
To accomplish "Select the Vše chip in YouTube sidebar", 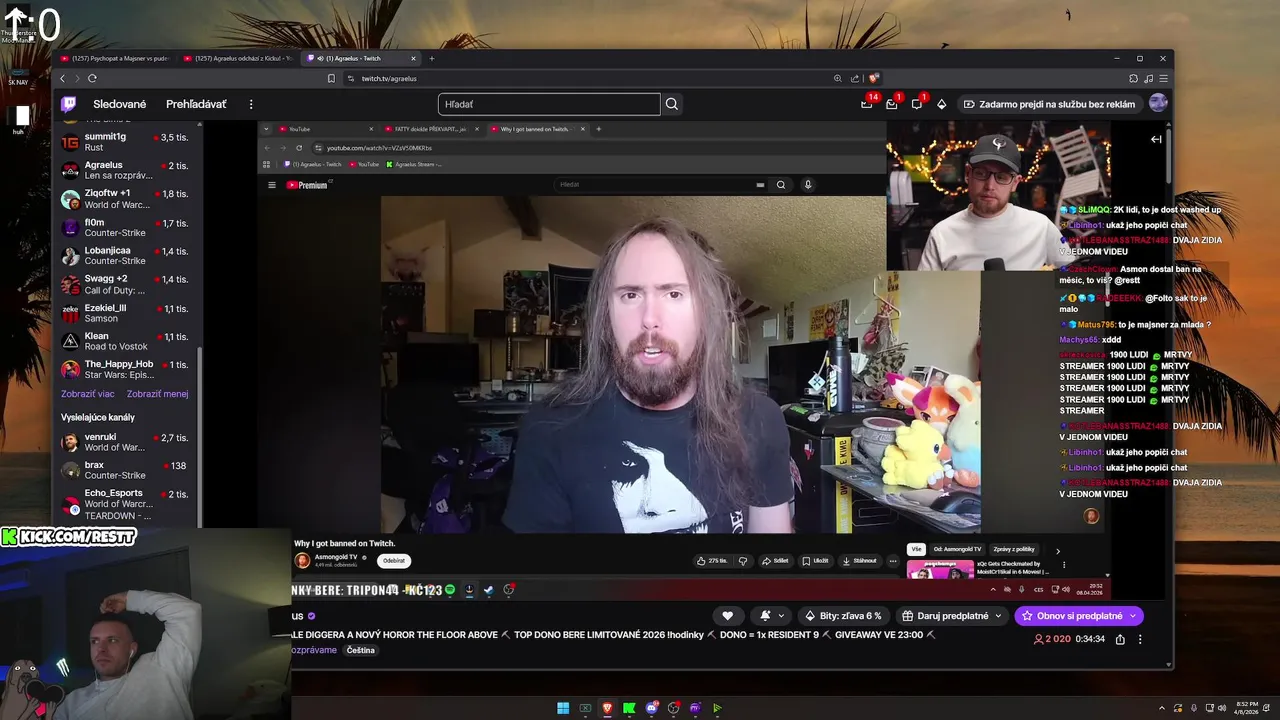I will pos(916,549).
